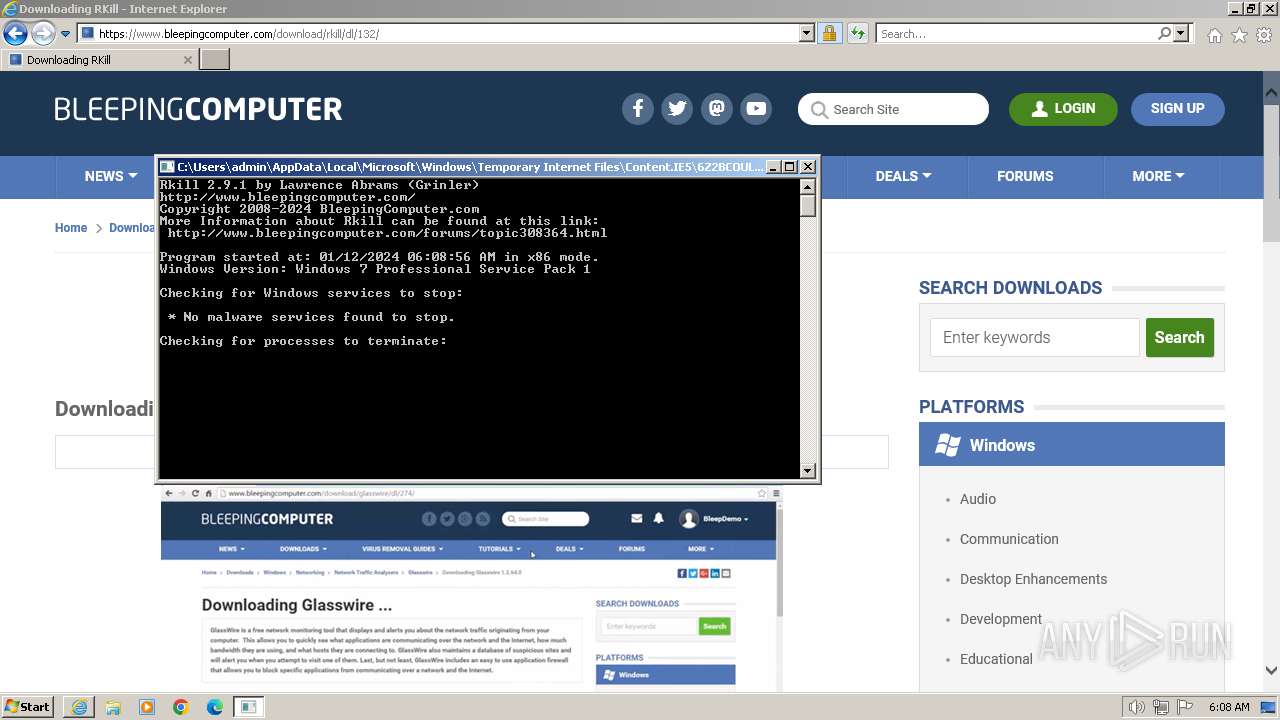This screenshot has width=1280, height=720.
Task: Open the Communication category
Action: (1009, 539)
